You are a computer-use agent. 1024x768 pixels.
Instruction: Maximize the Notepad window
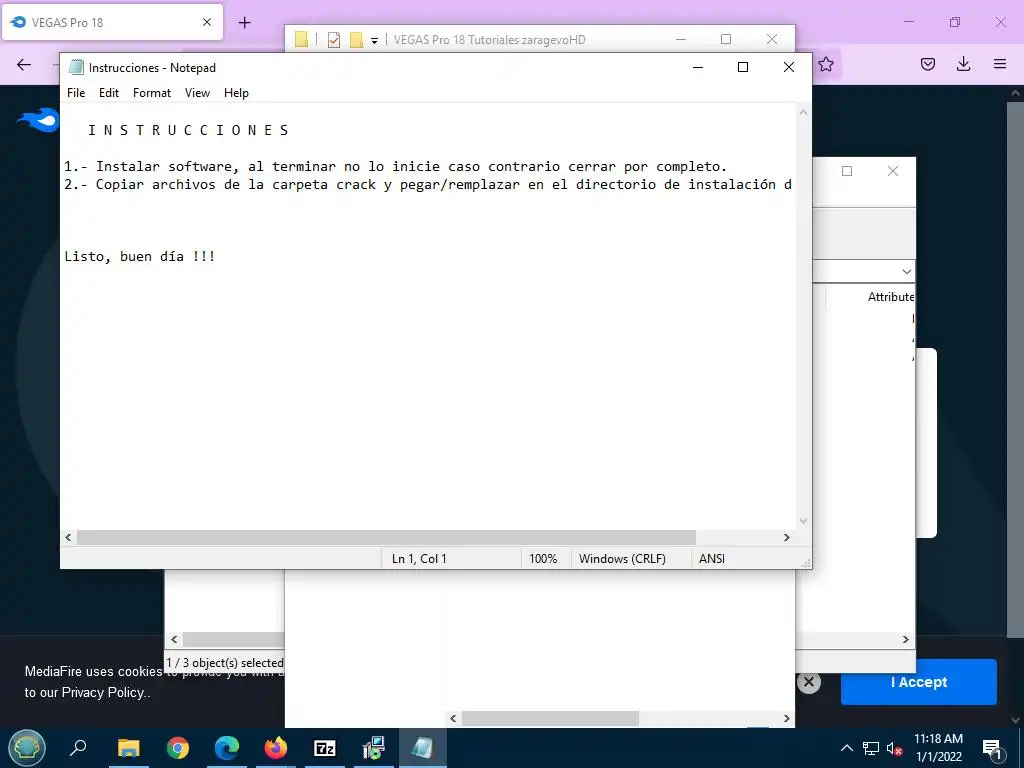tap(743, 67)
